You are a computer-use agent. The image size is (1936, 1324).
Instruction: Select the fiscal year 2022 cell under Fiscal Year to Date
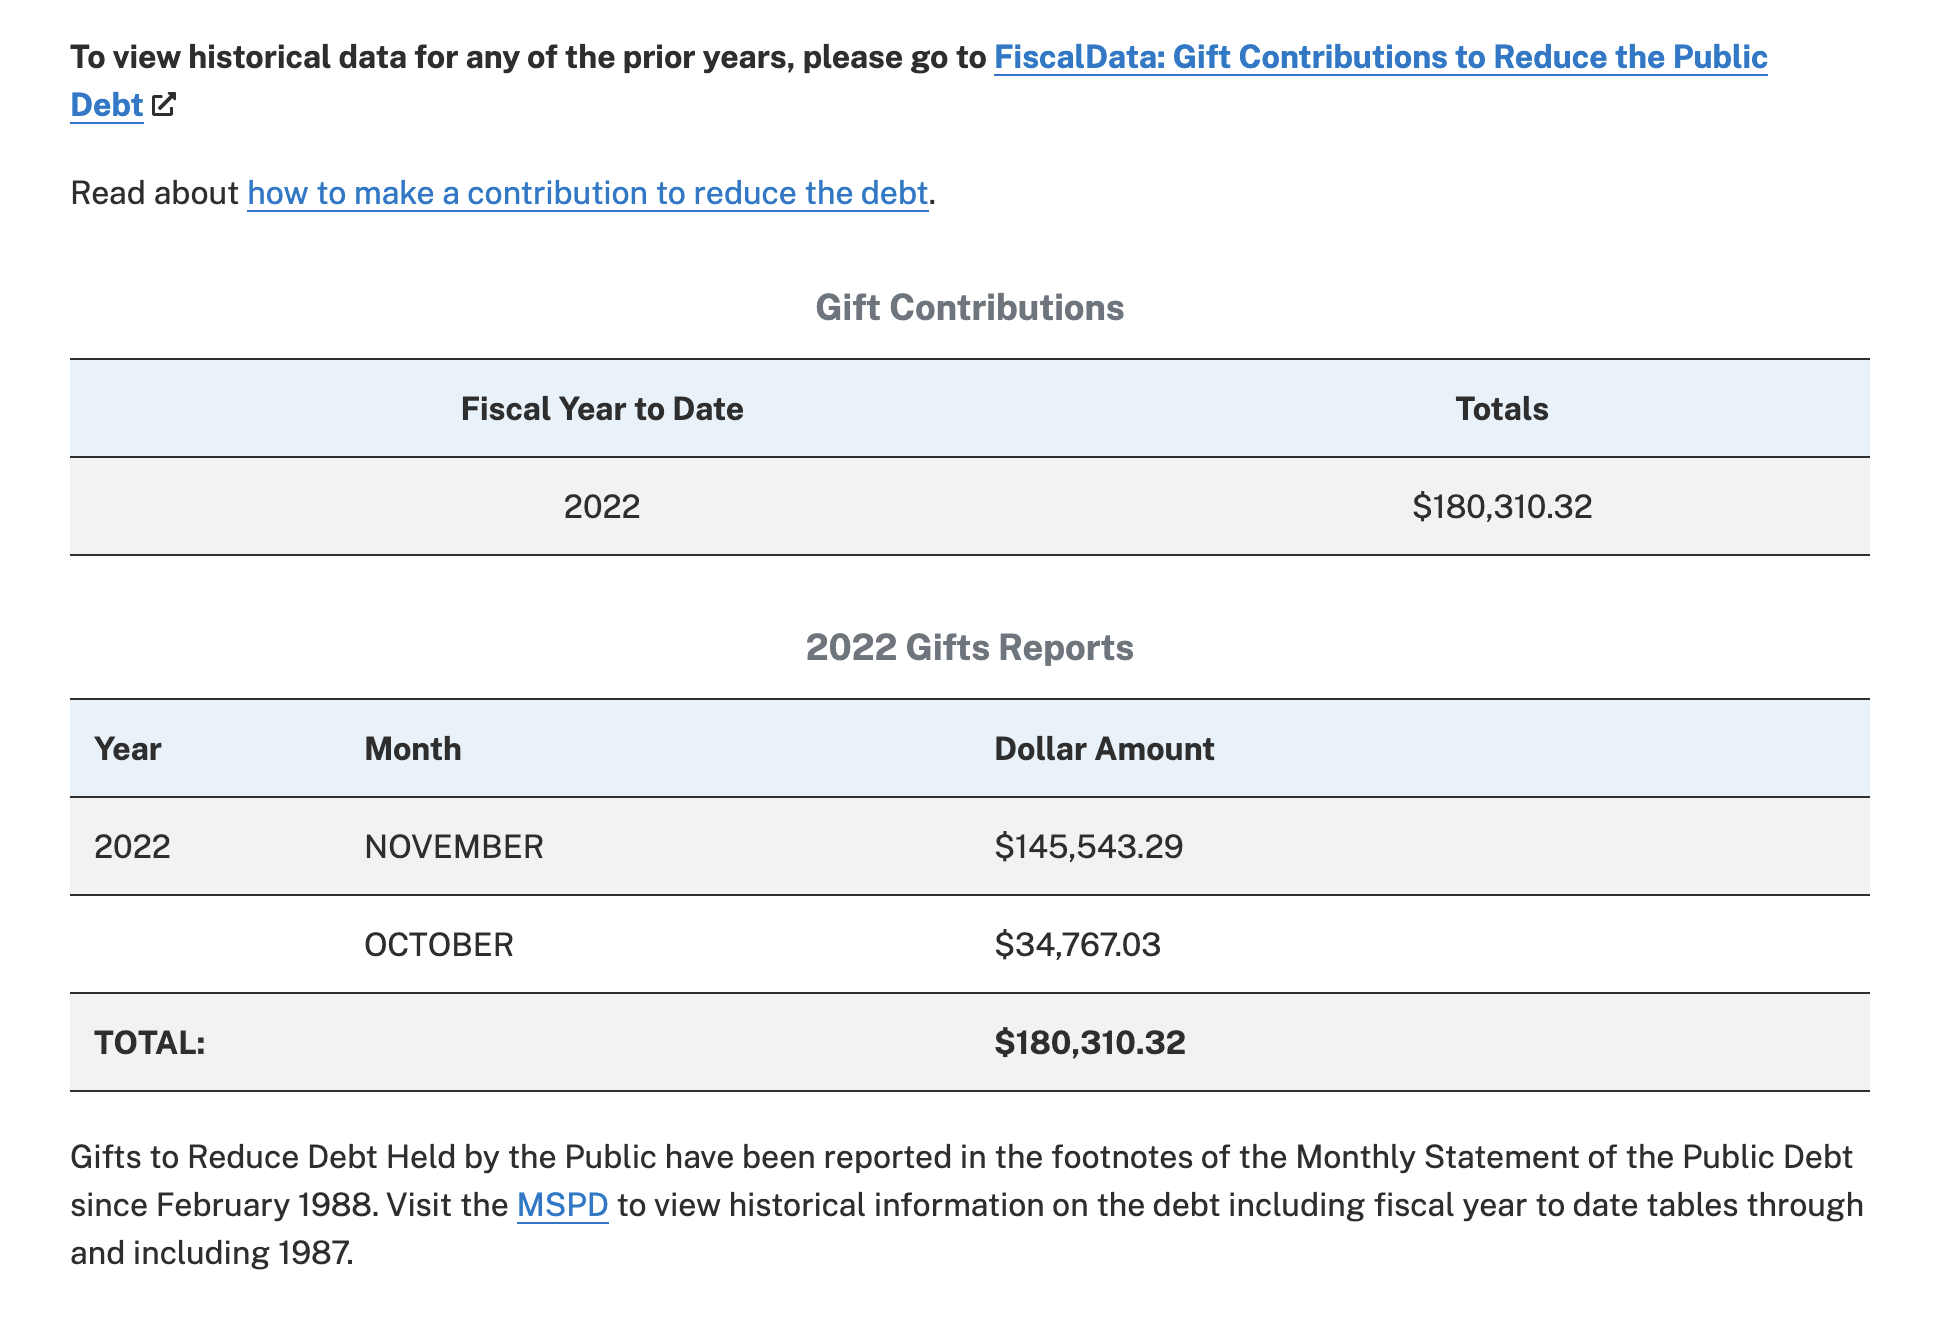coord(602,507)
